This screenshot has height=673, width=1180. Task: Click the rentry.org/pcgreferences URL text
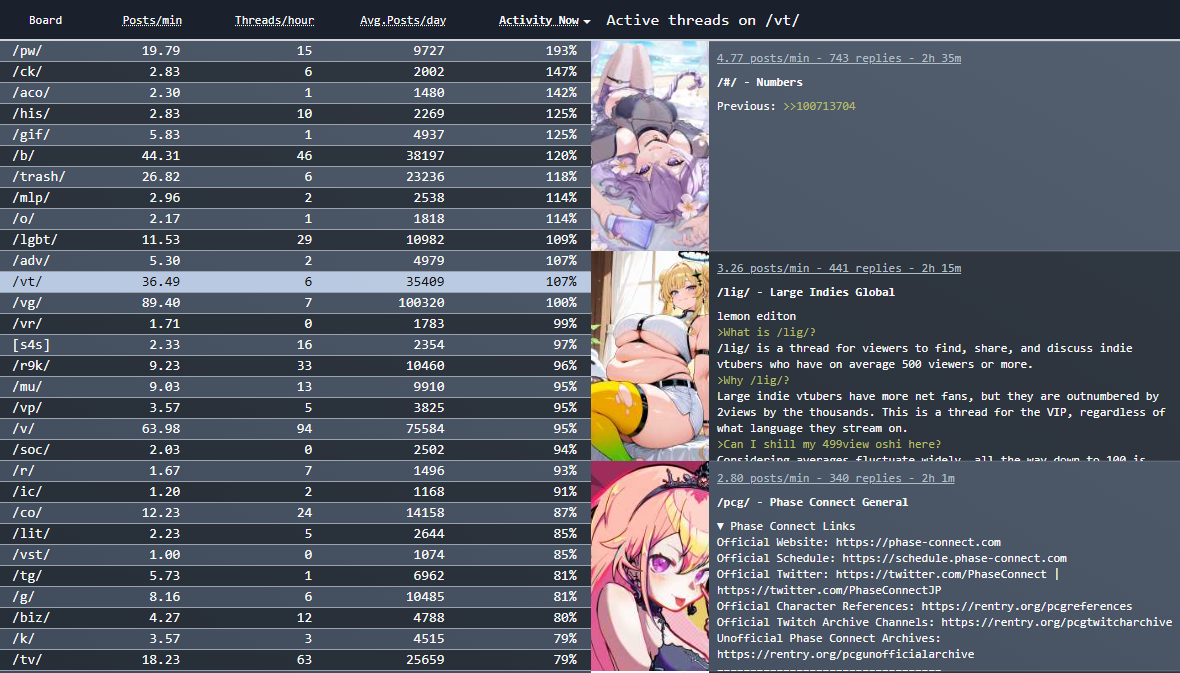click(1026, 606)
